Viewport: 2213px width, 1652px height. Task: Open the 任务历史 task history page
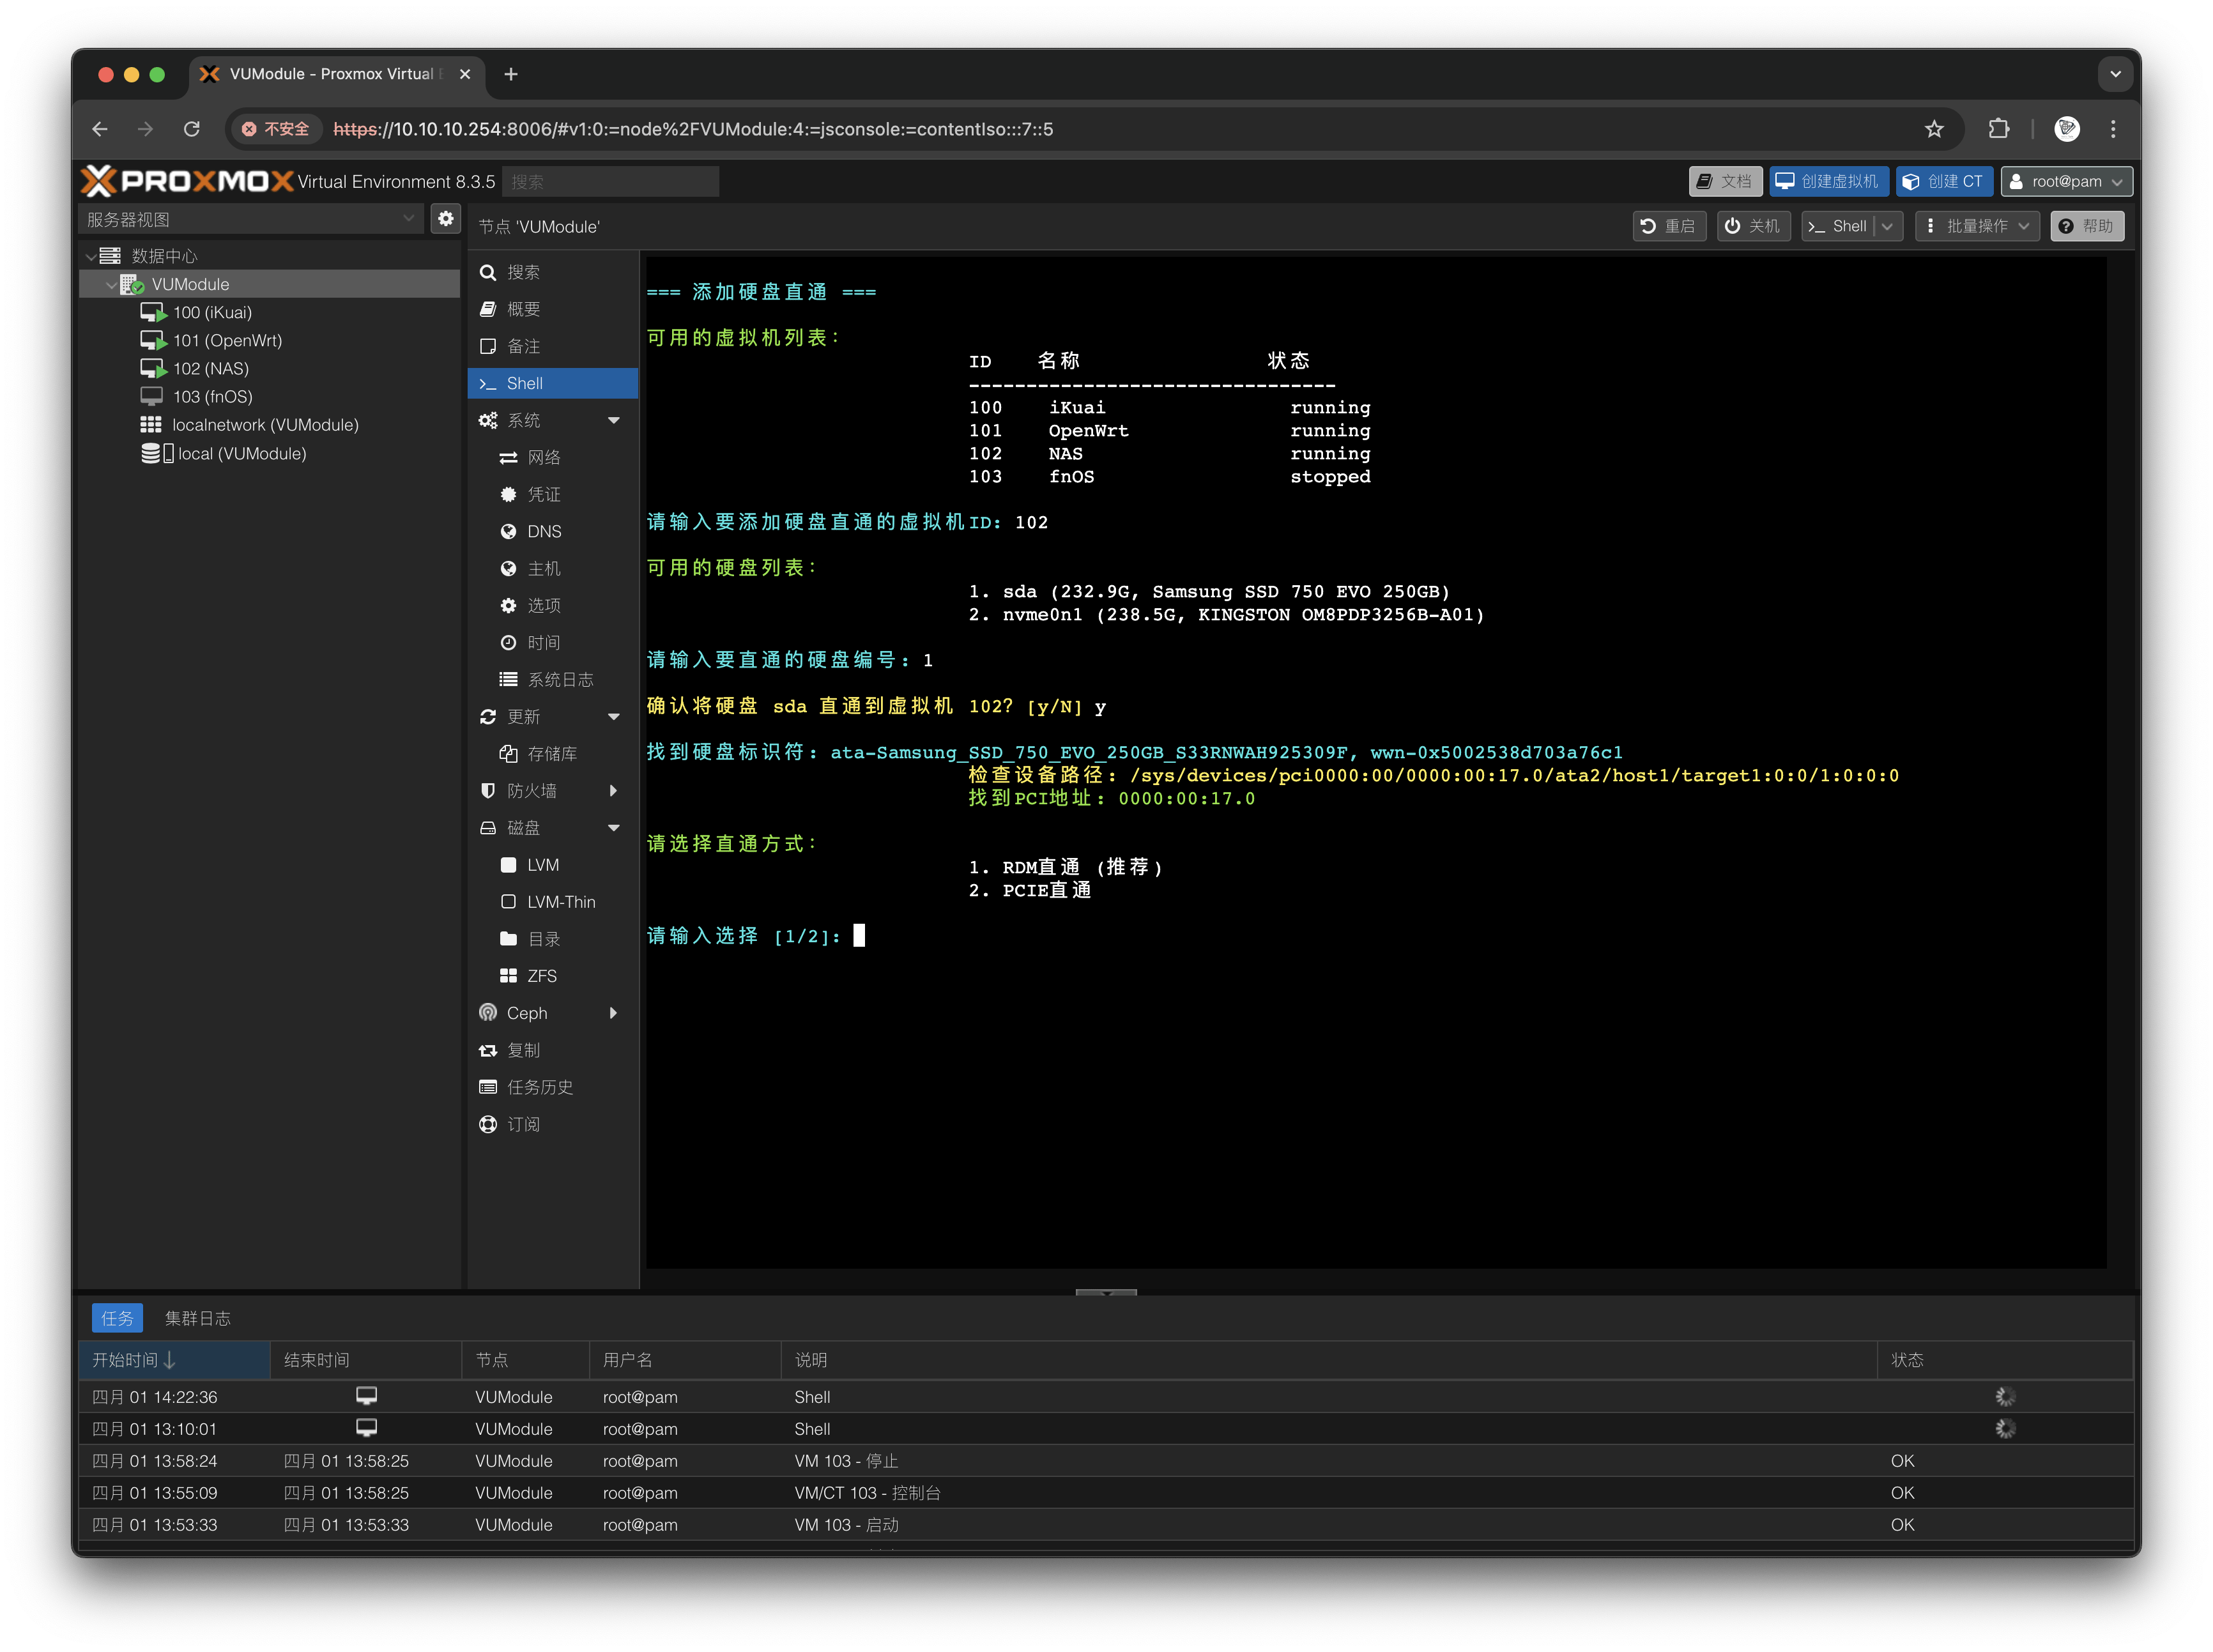539,1087
